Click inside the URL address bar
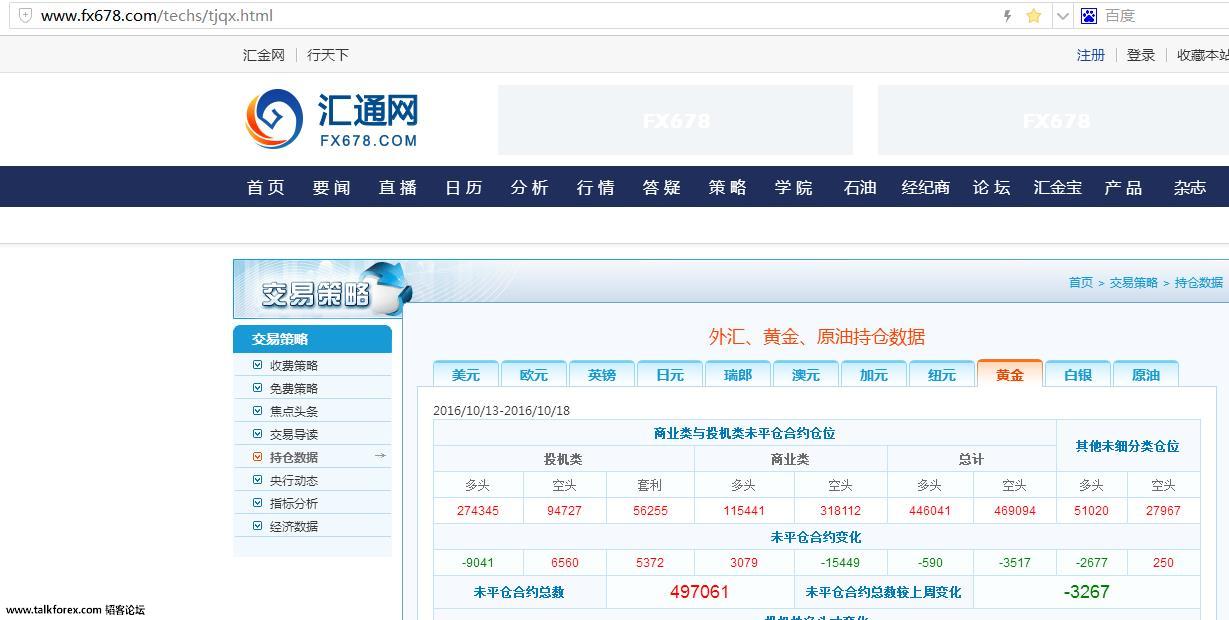Screen dimensions: 1229x620 400,15
